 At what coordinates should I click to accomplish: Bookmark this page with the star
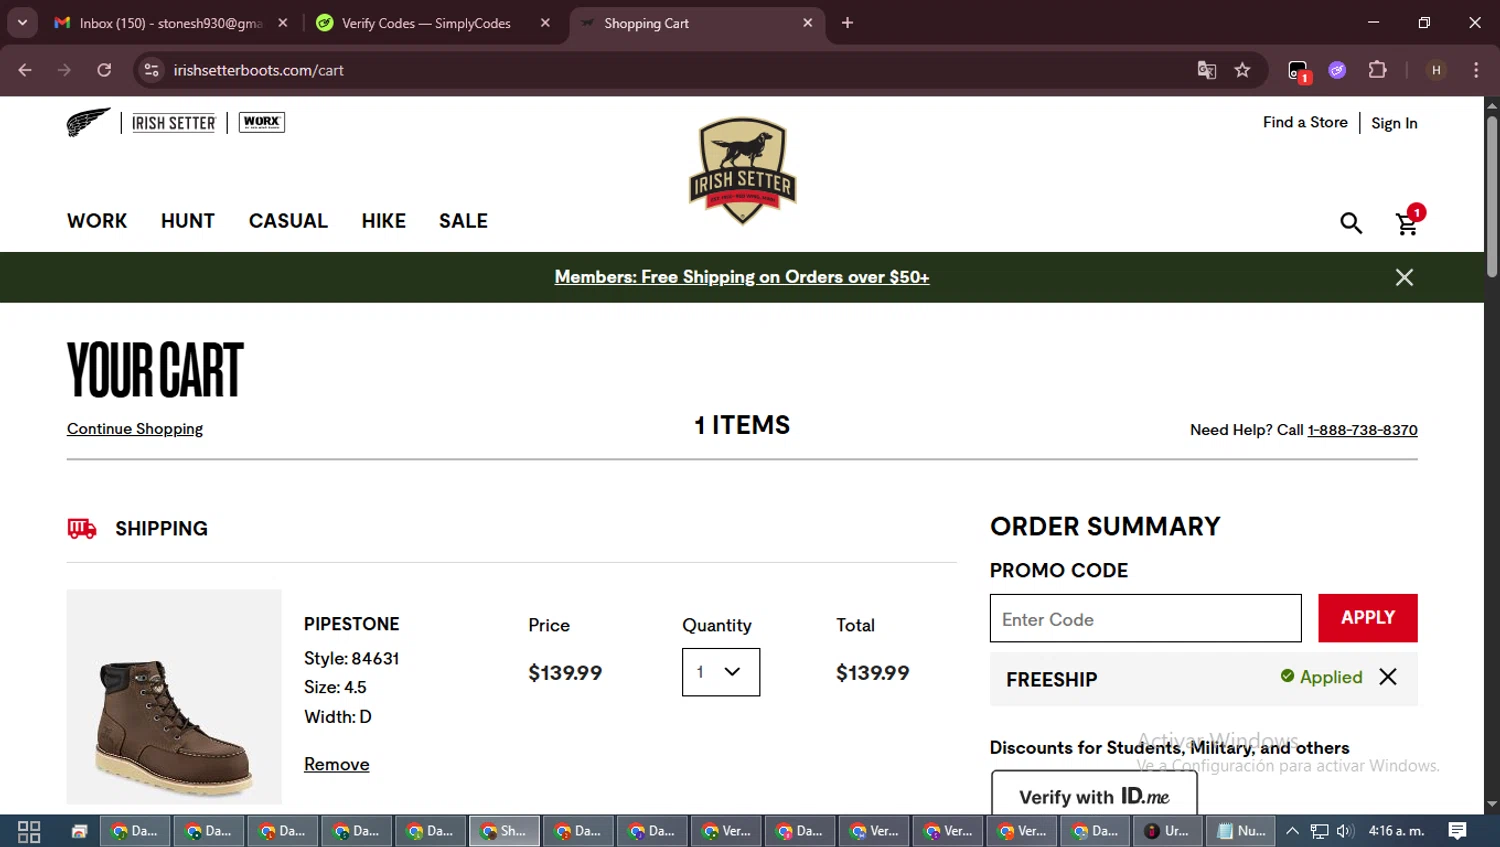(1242, 70)
